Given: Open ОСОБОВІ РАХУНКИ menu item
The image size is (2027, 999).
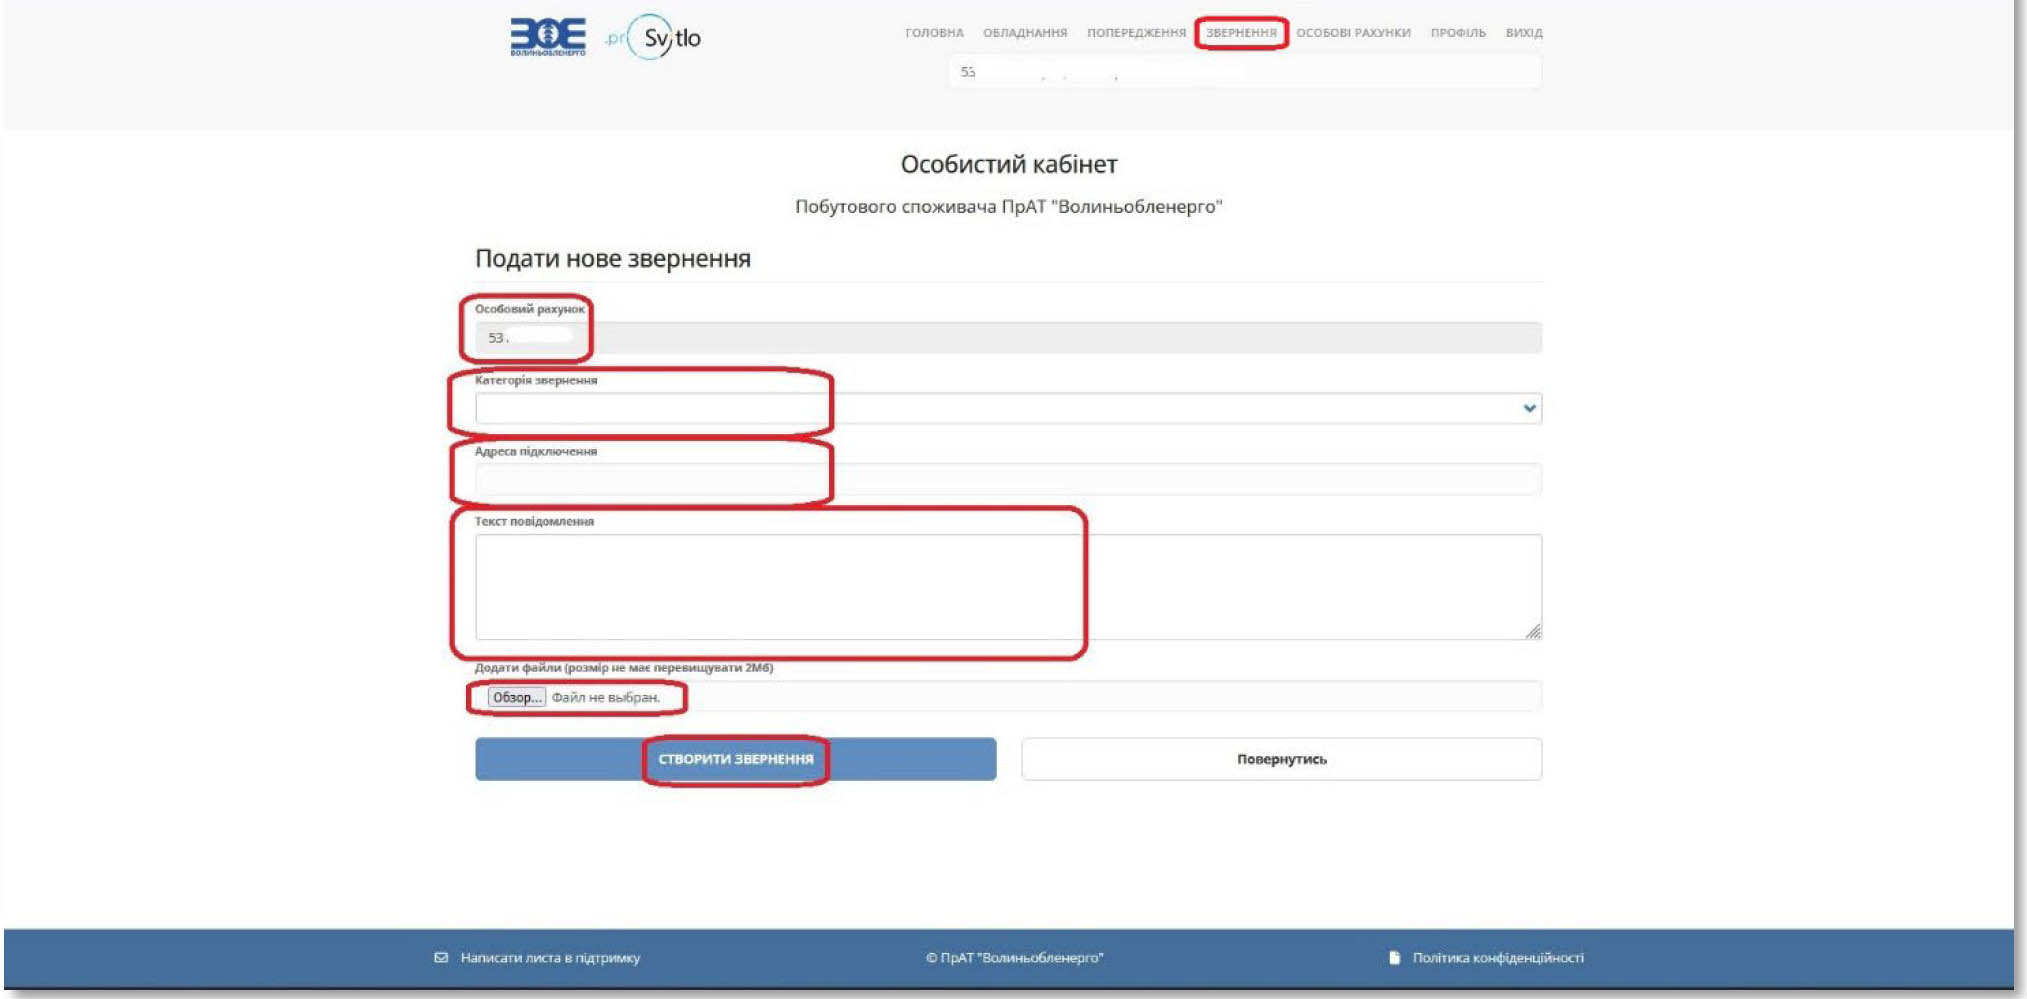Looking at the screenshot, I should pos(1353,33).
